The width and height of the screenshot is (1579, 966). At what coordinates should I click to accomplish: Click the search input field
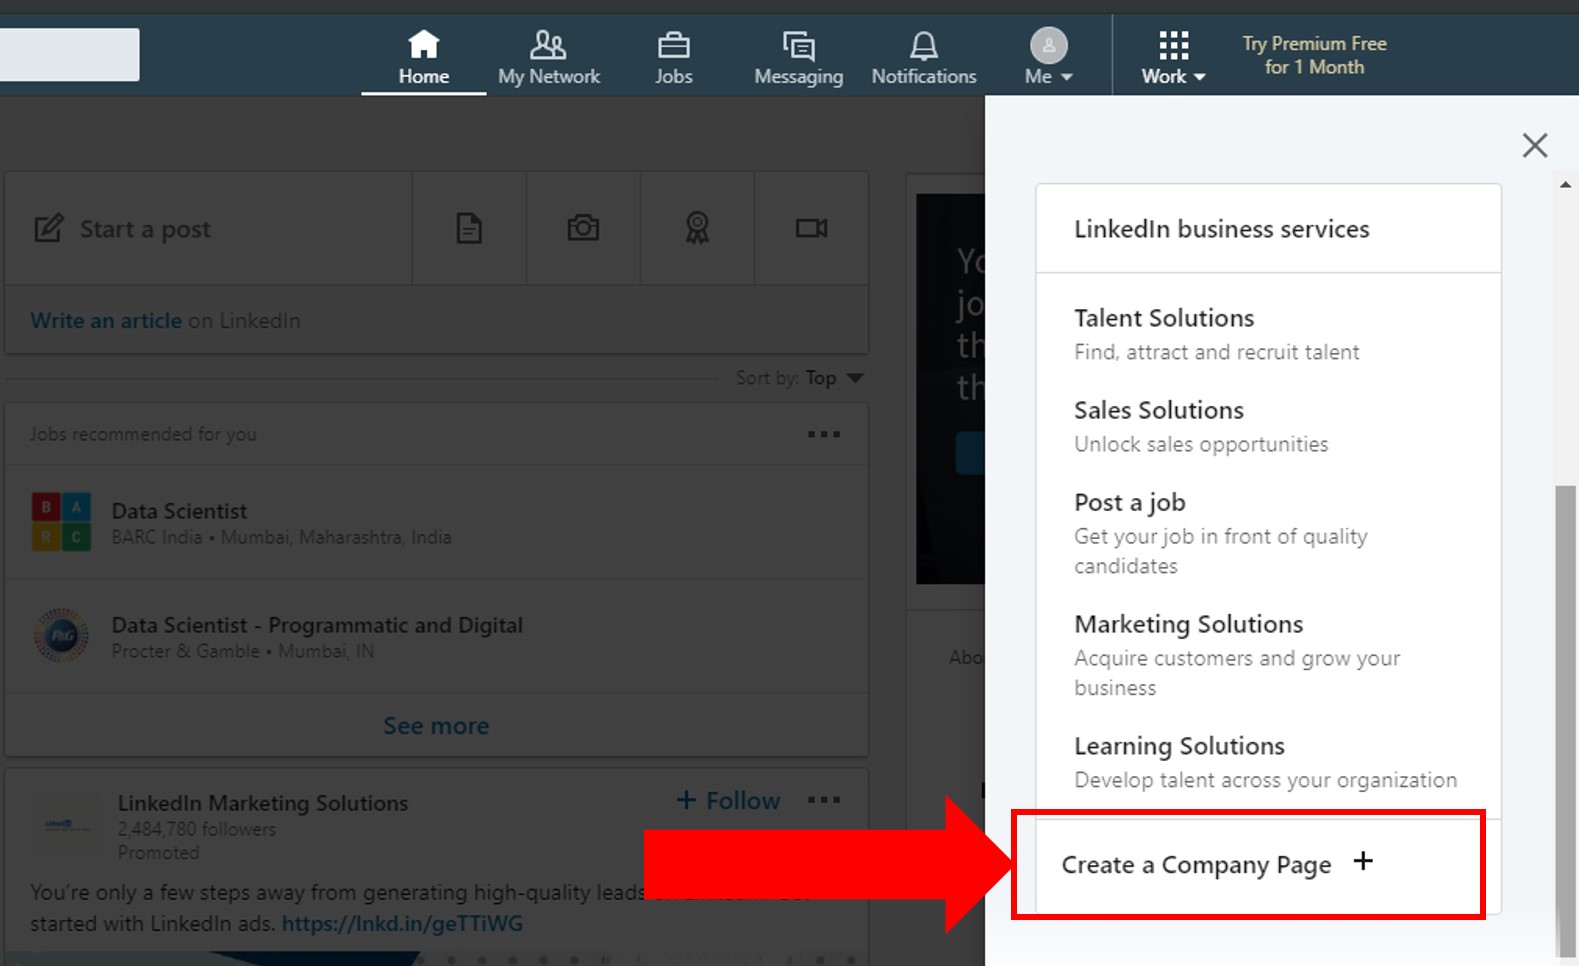(69, 54)
